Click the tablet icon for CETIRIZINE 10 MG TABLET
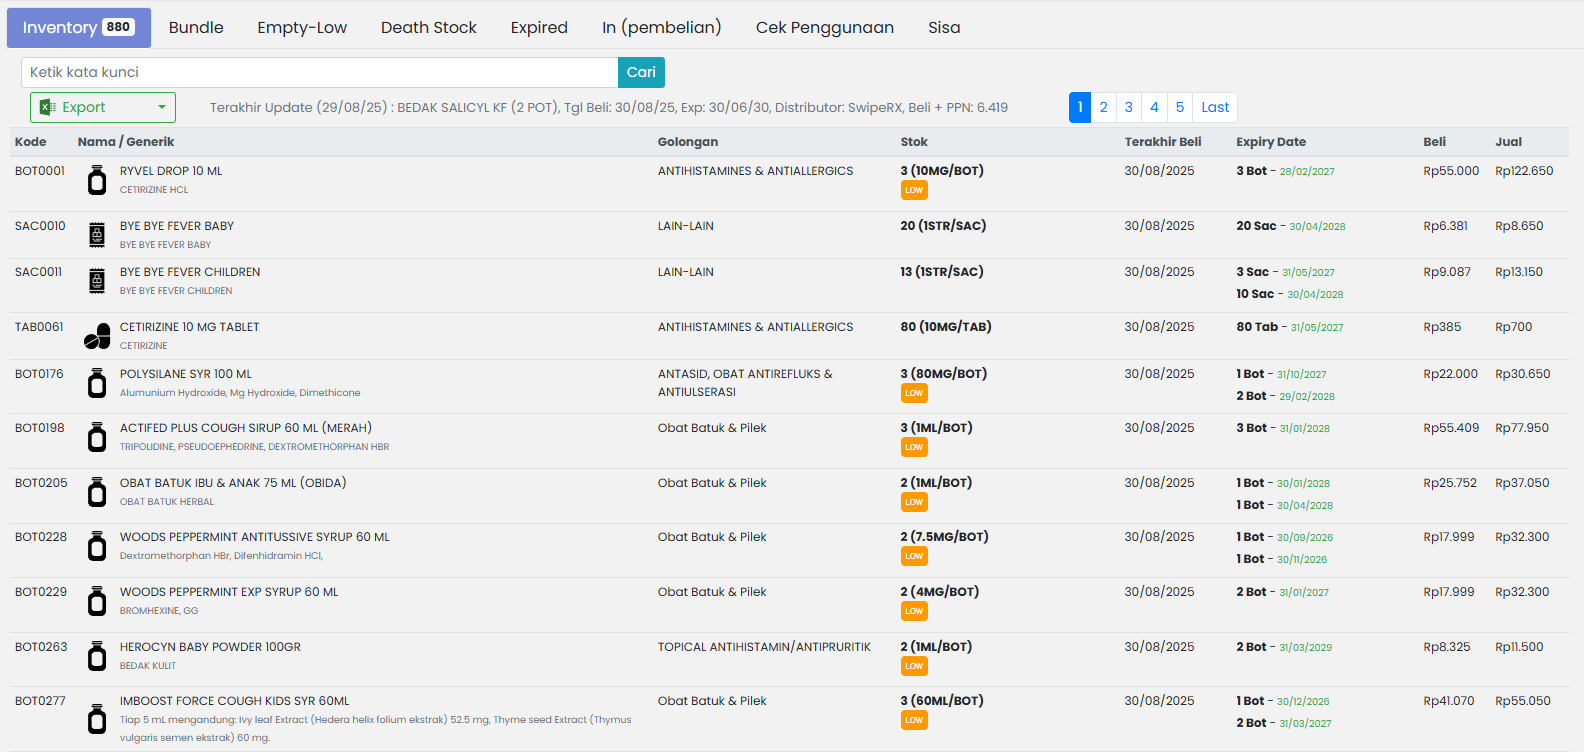Screen dimensions: 1584x752 tap(97, 336)
